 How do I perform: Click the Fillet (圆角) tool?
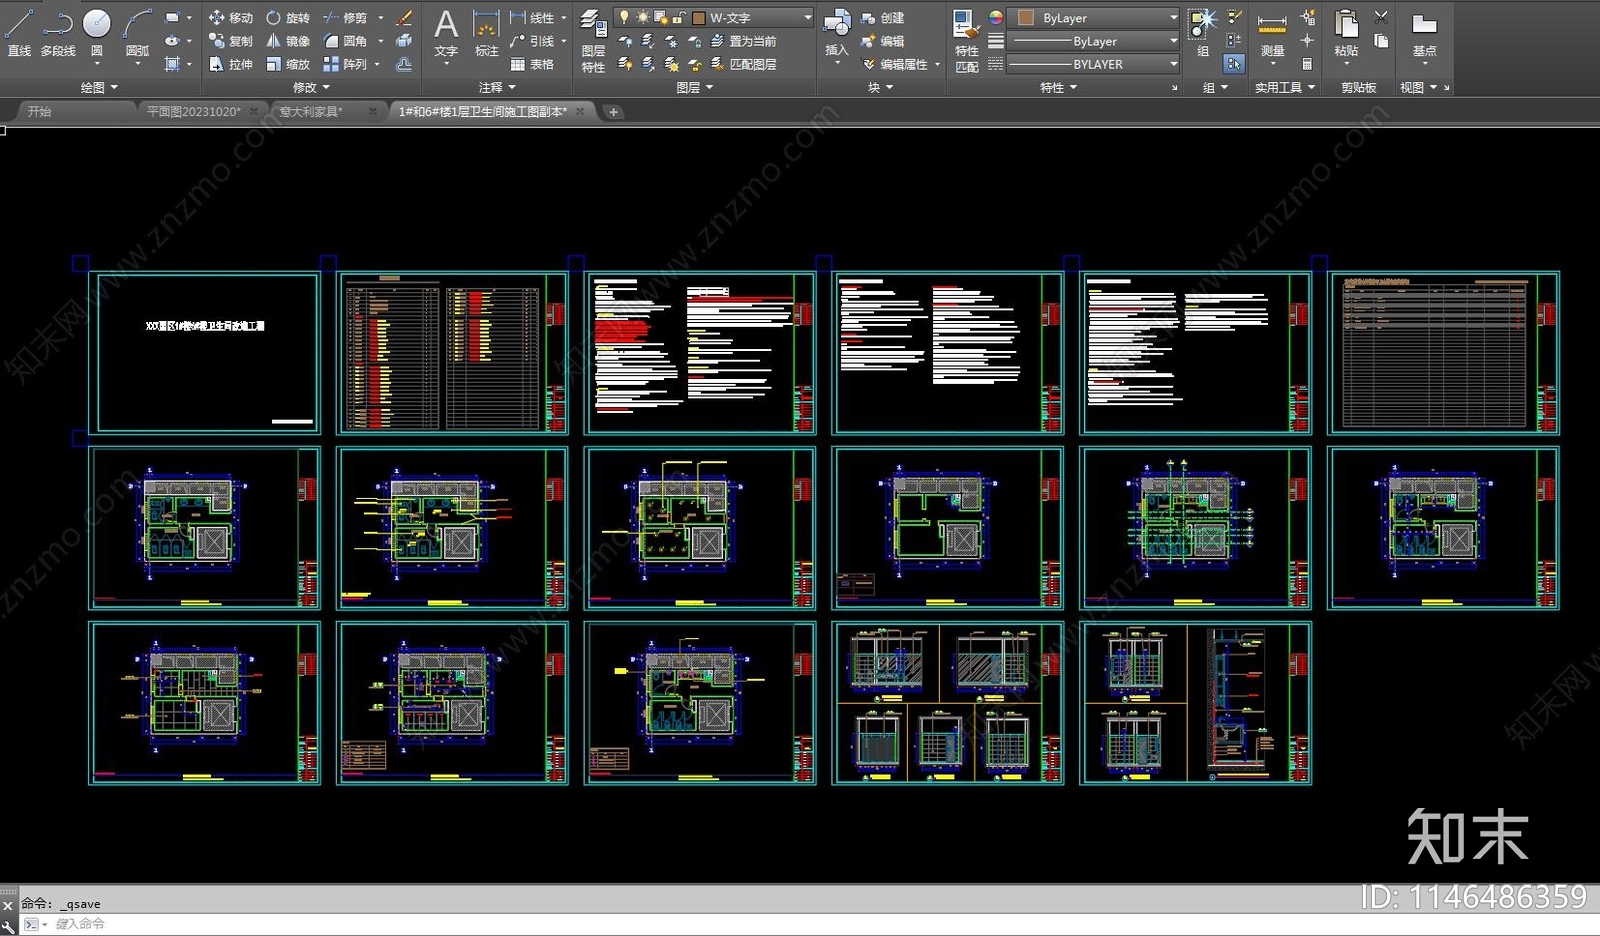tap(345, 41)
